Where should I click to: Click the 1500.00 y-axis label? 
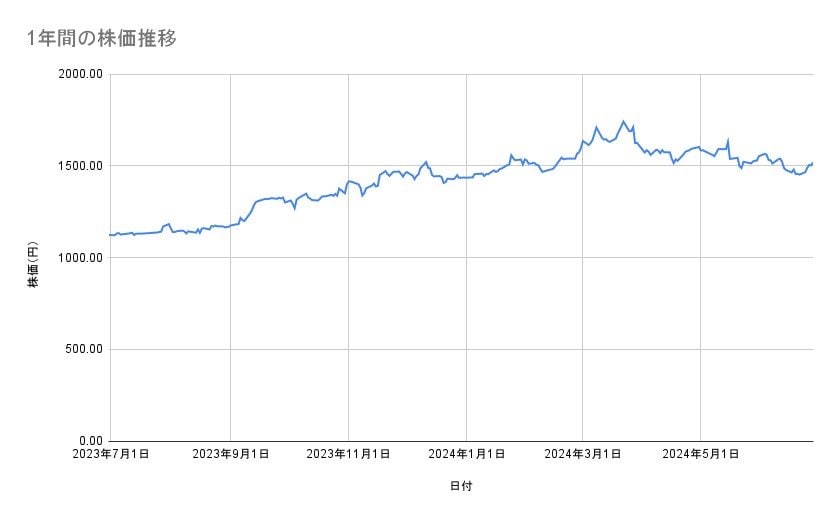(80, 166)
